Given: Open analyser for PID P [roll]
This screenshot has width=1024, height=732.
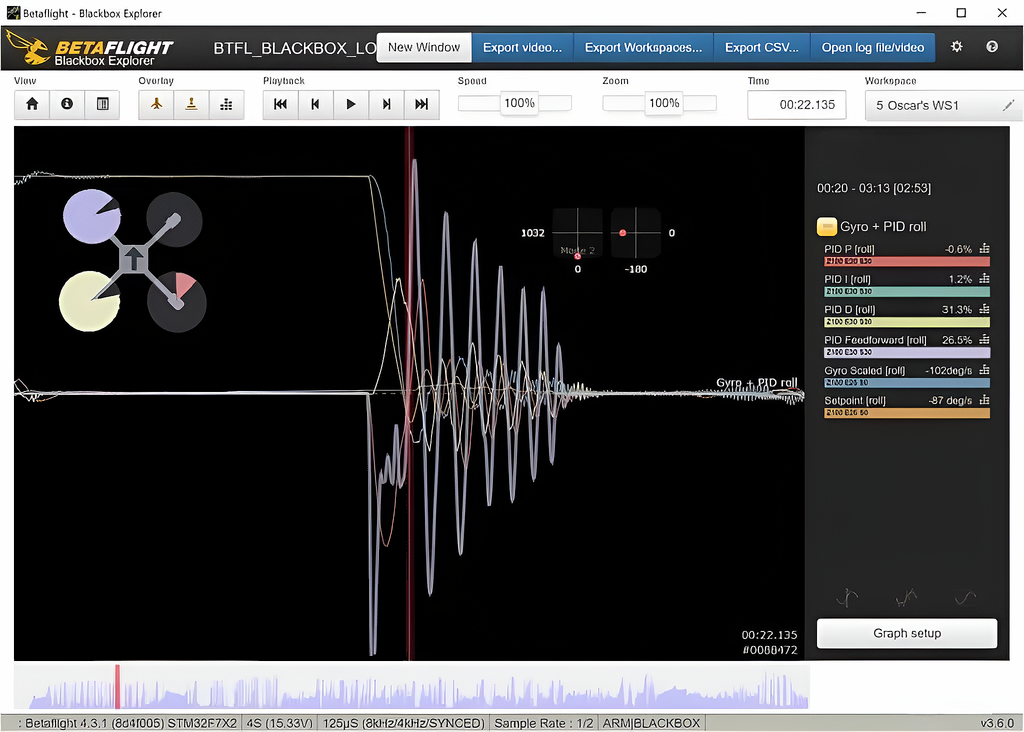Looking at the screenshot, I should [x=984, y=249].
